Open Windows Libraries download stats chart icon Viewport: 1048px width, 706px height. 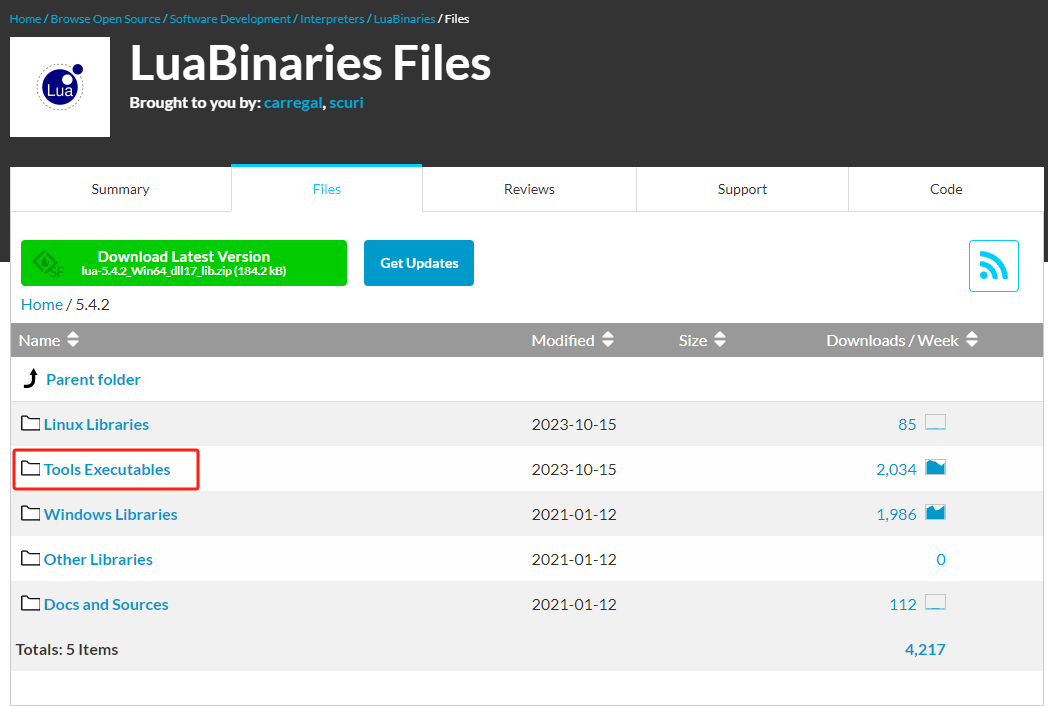coord(935,513)
